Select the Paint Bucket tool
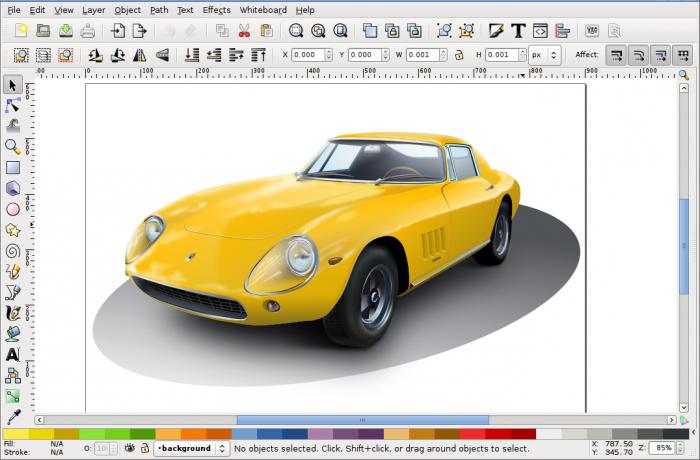700x460 pixels. (12, 334)
